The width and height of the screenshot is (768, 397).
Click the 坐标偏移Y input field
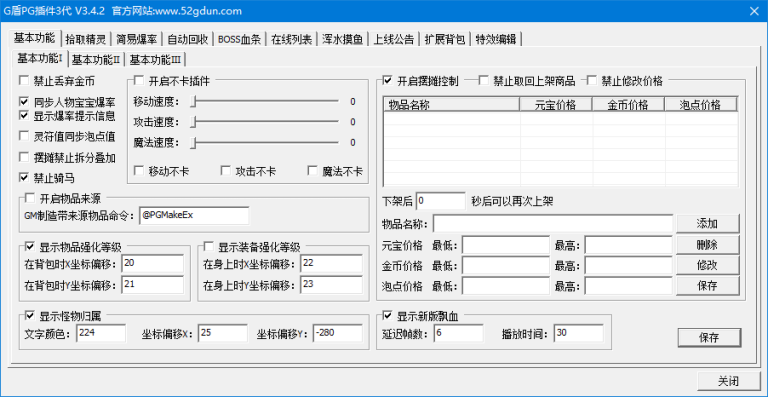(x=338, y=333)
